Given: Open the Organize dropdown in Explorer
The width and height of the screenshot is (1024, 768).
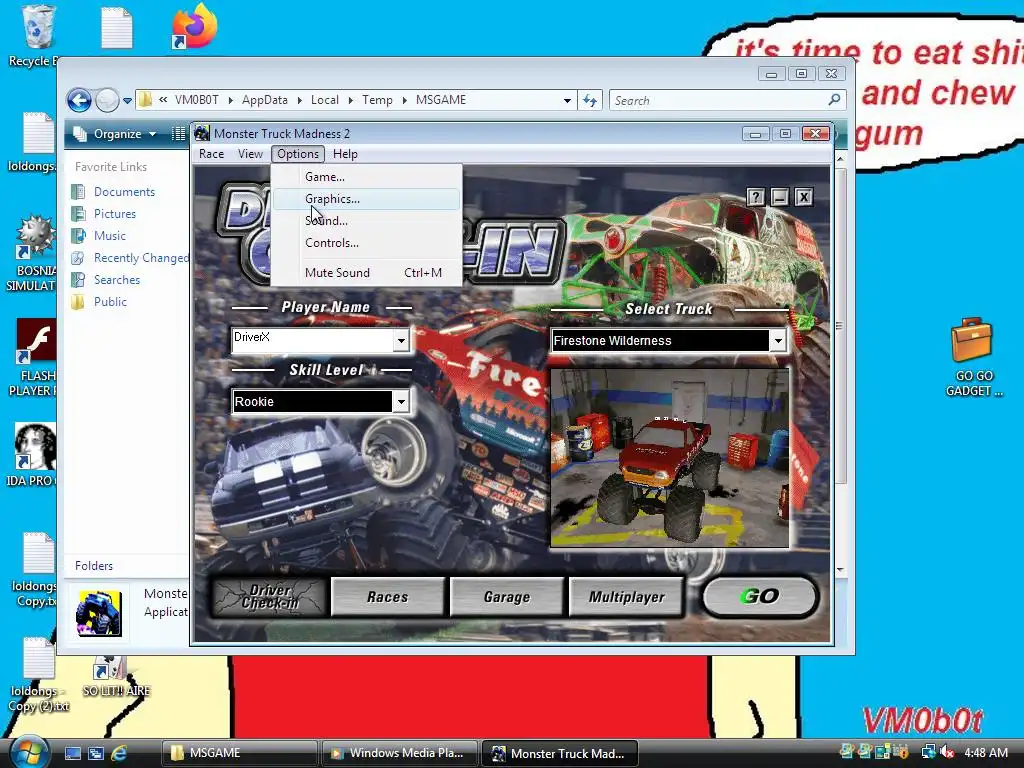Looking at the screenshot, I should tap(115, 134).
